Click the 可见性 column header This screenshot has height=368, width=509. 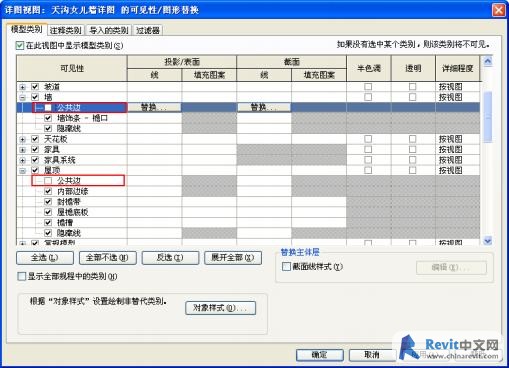pos(72,68)
